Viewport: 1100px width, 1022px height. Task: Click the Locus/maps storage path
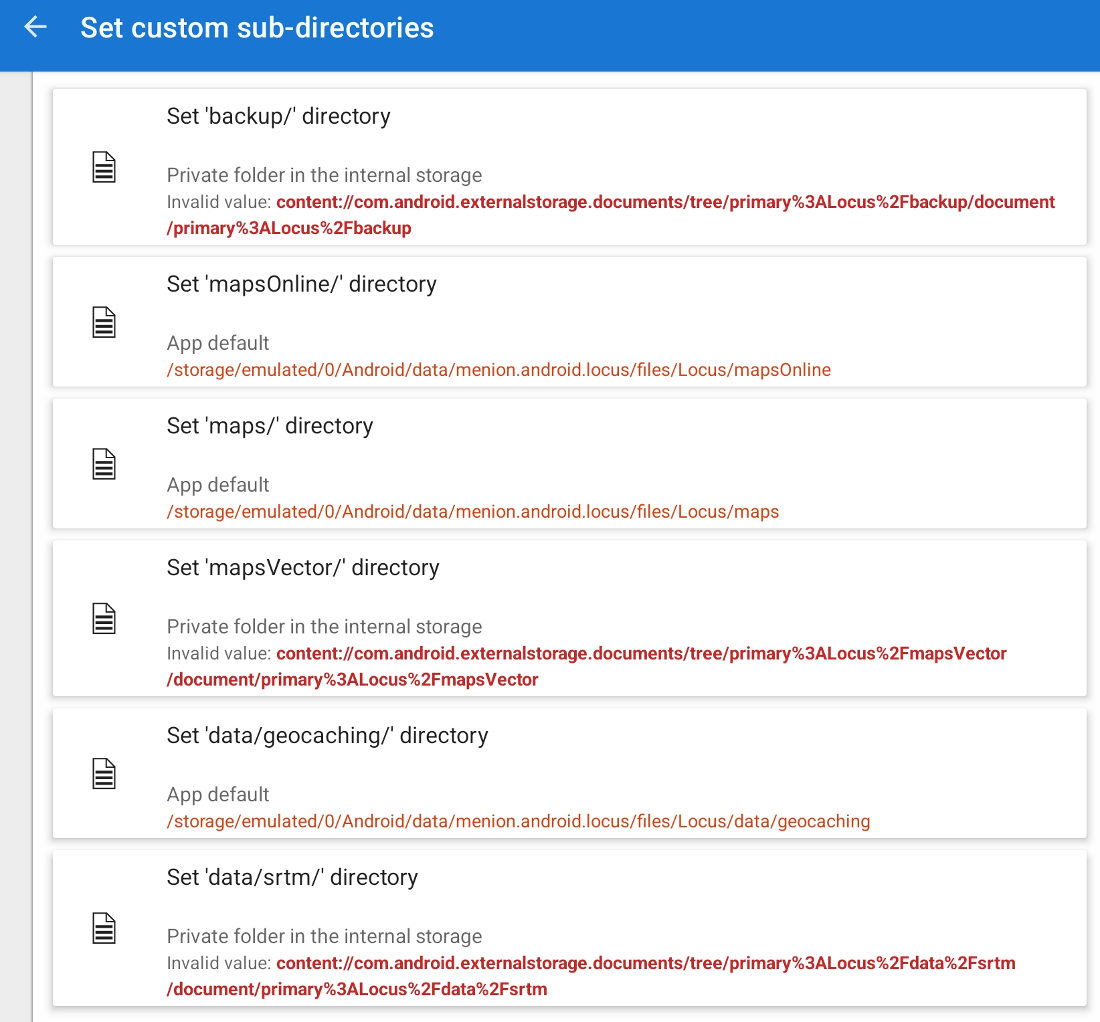(472, 512)
